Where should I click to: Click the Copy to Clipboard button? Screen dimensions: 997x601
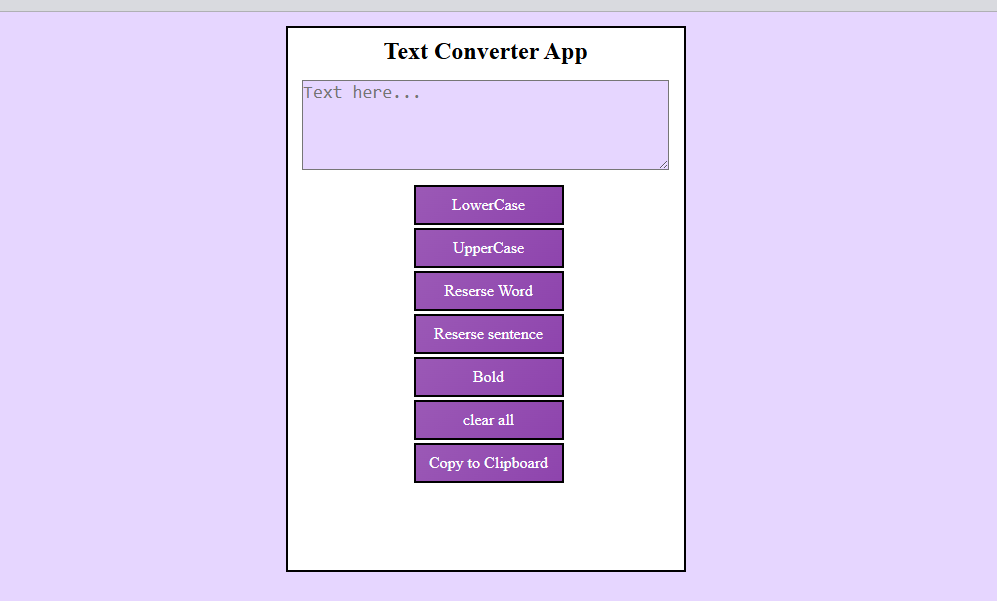point(488,463)
